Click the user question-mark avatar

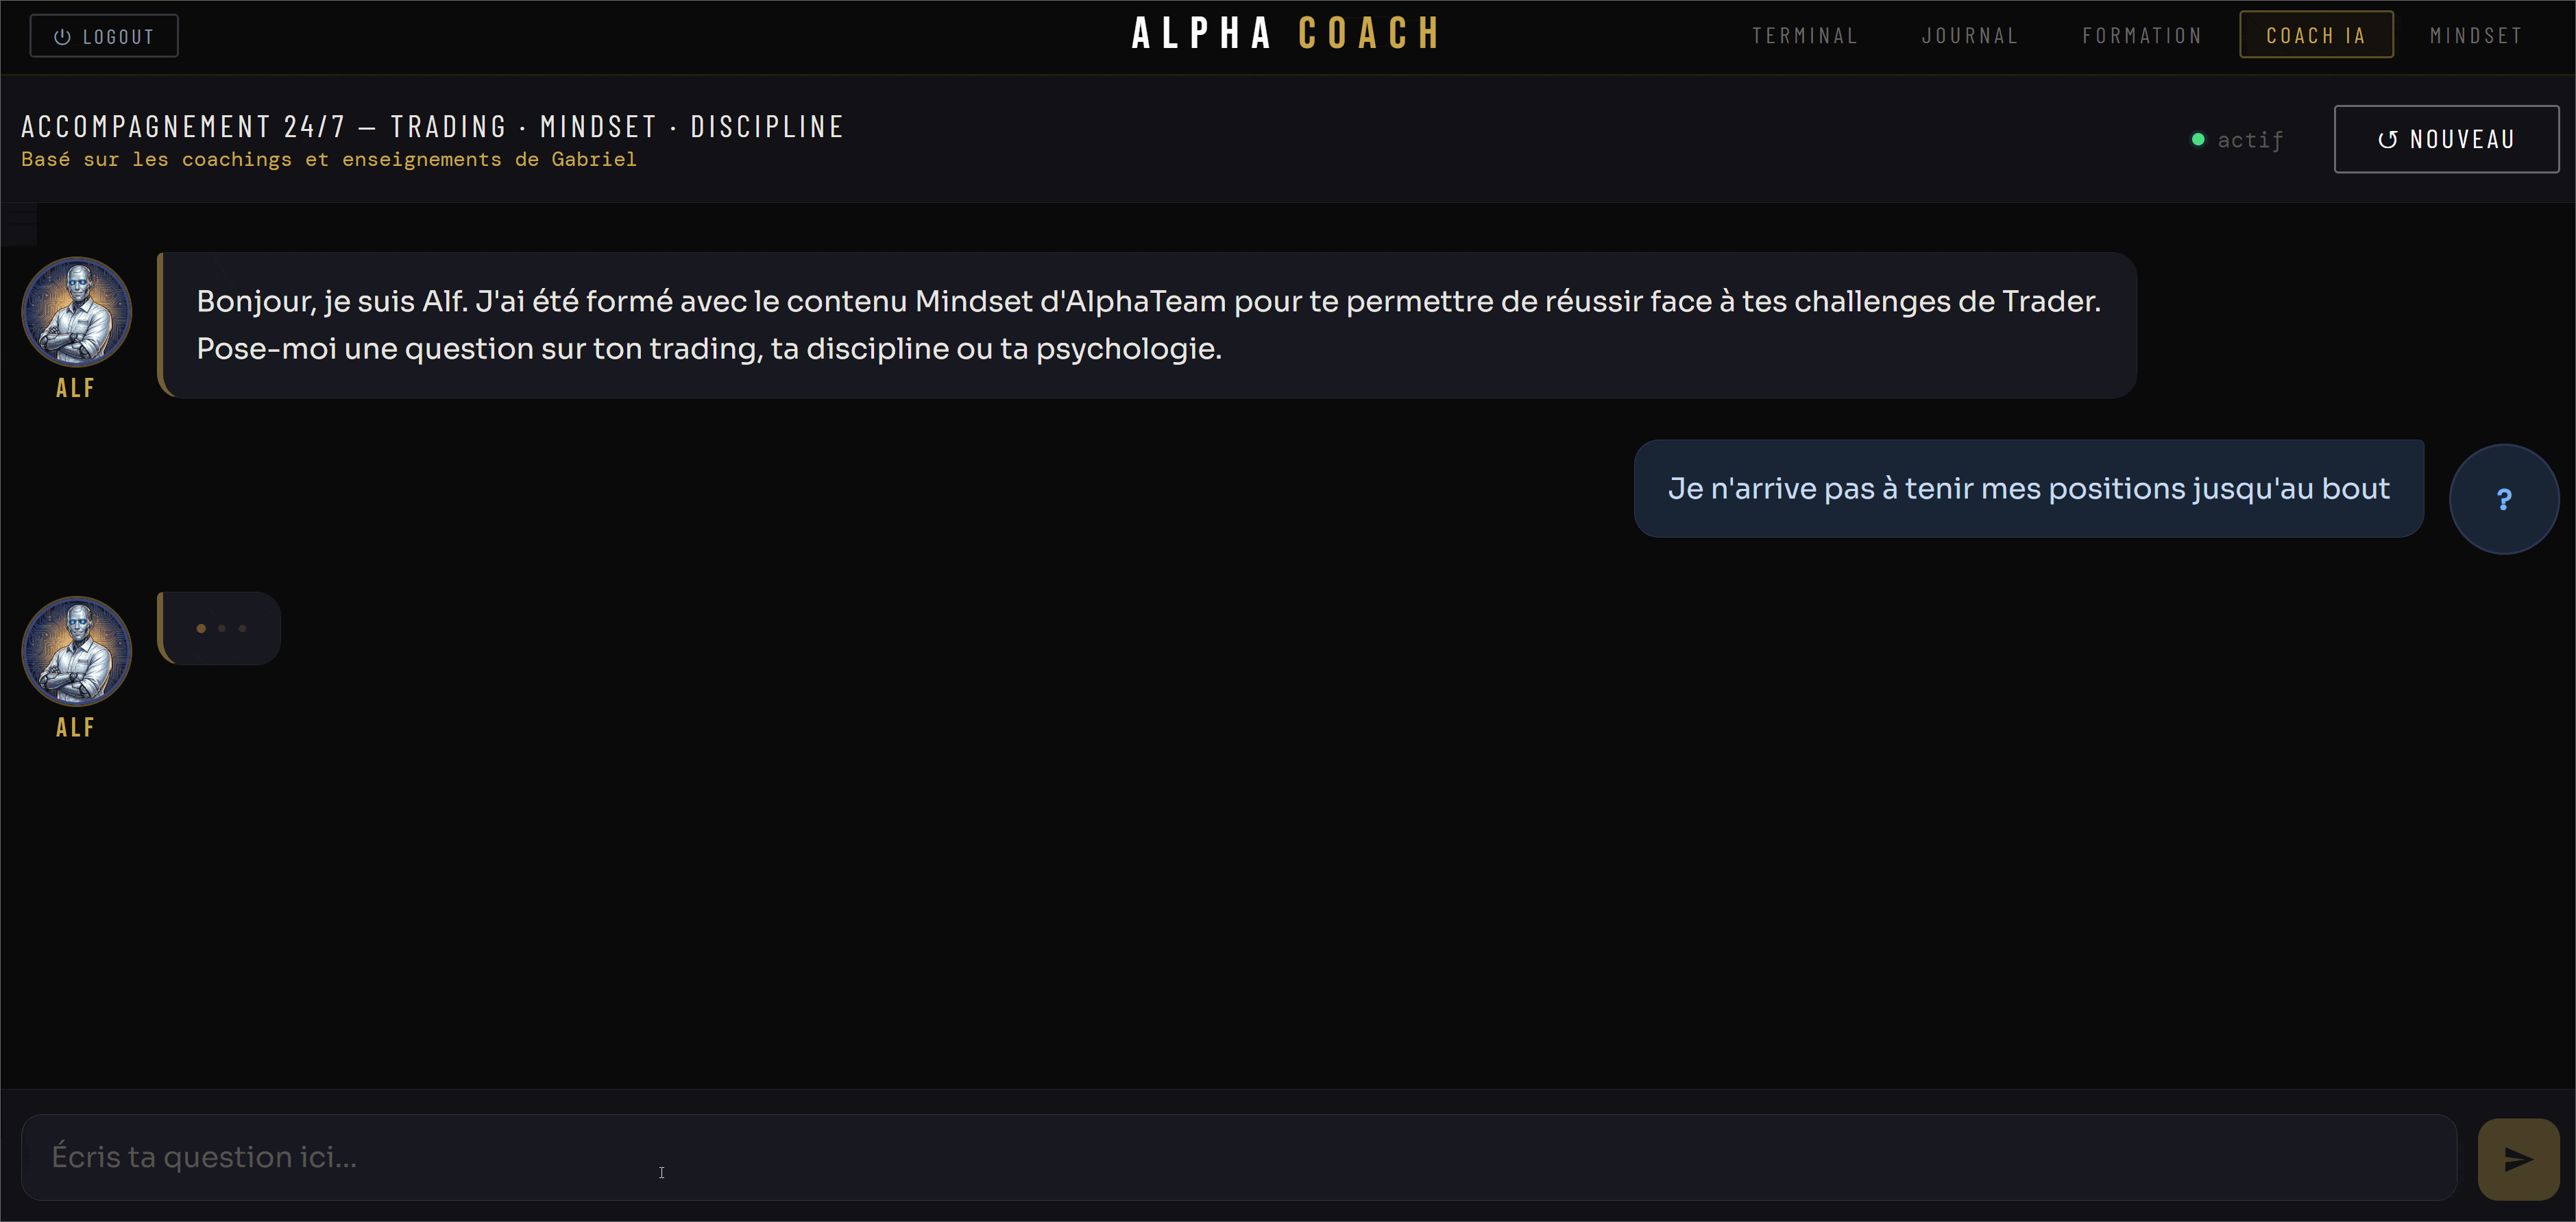[2503, 498]
